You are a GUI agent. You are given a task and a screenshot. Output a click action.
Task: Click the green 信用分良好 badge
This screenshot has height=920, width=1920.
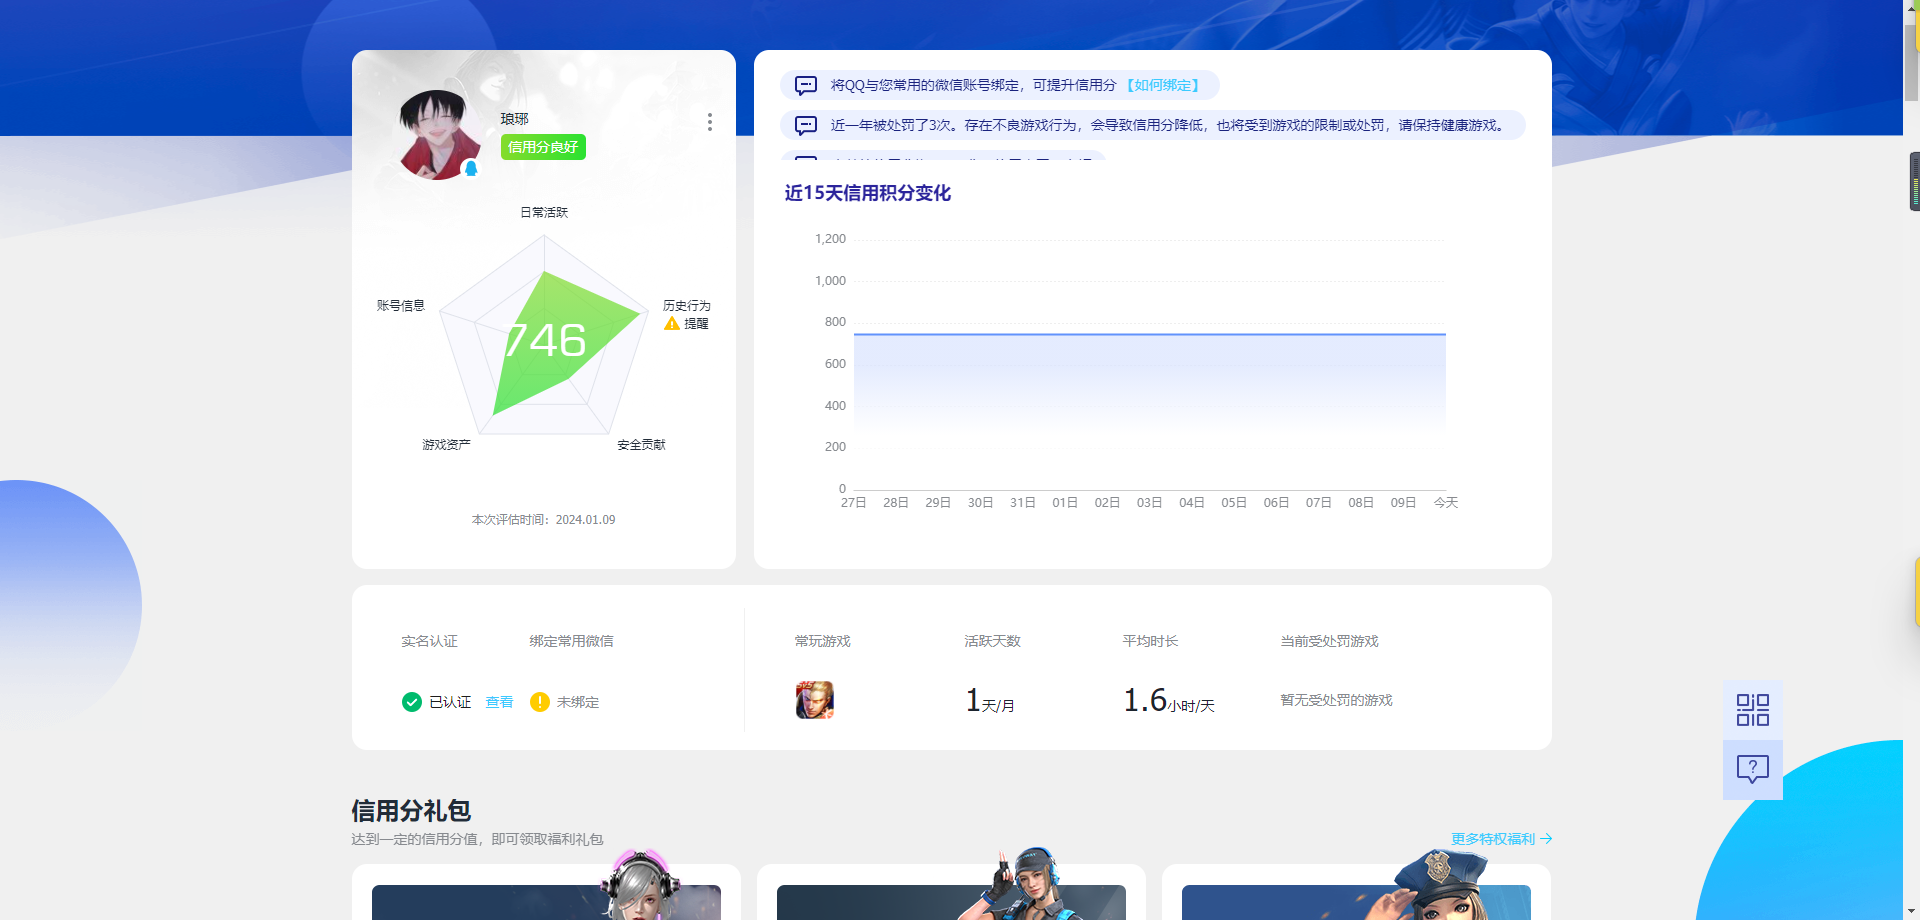click(x=543, y=147)
